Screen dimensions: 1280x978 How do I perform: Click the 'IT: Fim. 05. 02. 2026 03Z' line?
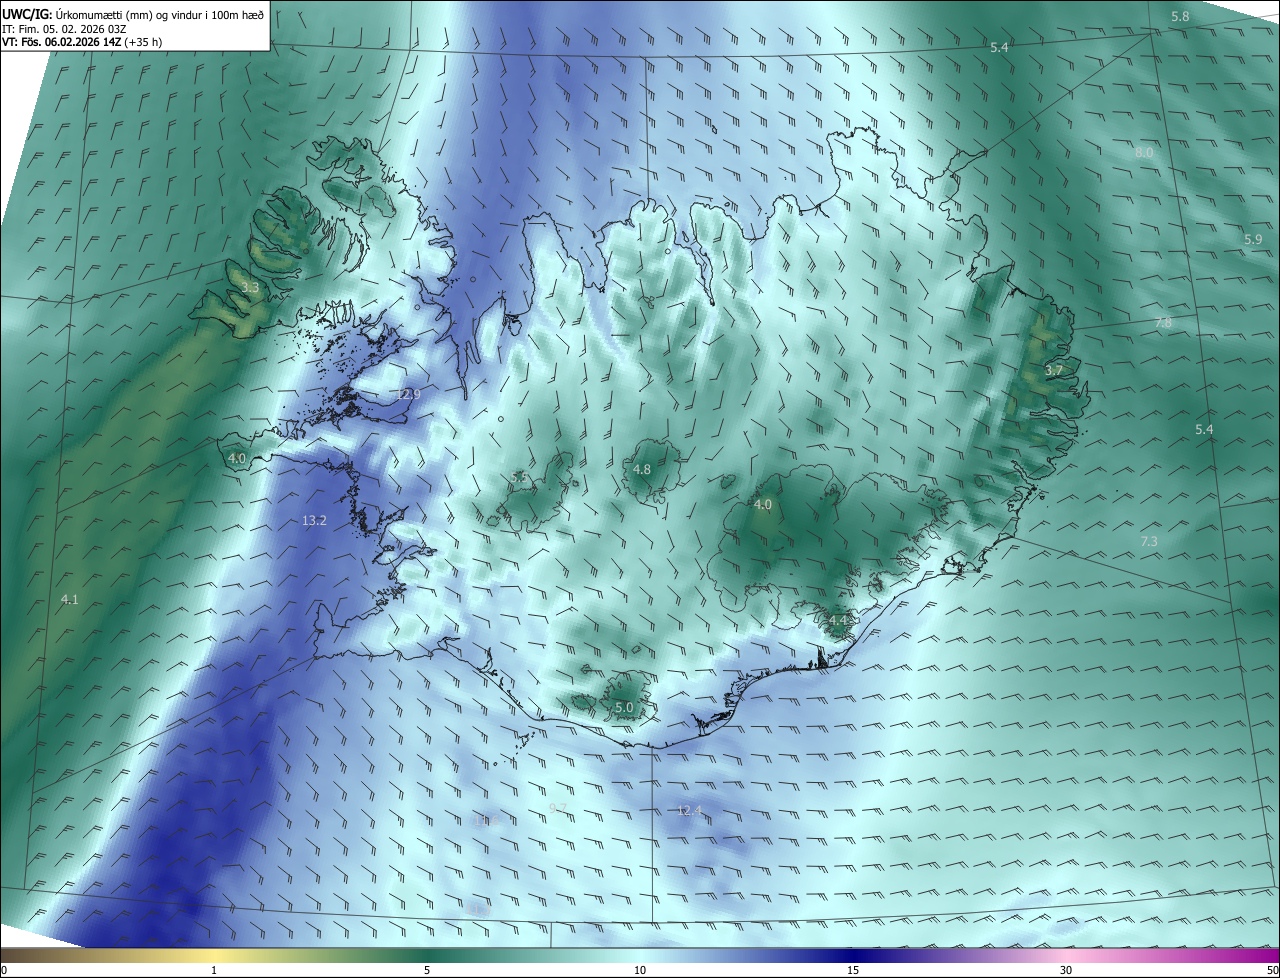(x=65, y=28)
